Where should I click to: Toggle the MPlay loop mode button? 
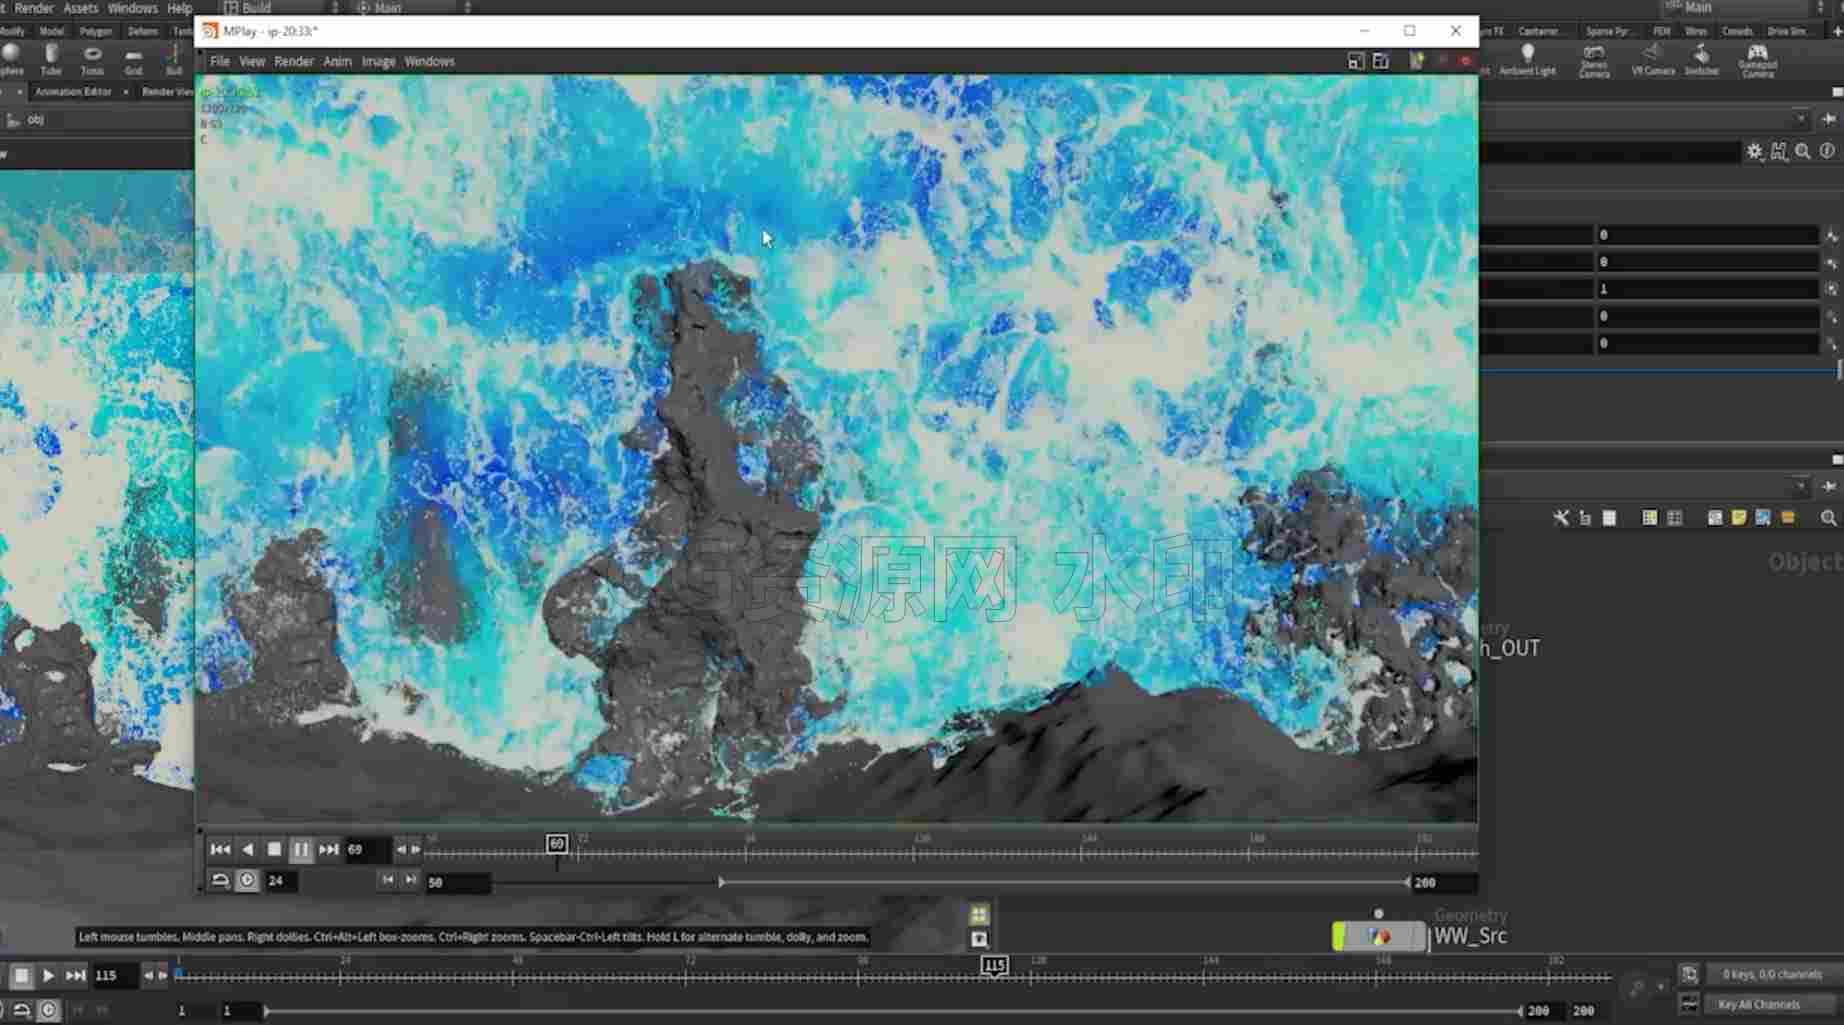point(220,880)
